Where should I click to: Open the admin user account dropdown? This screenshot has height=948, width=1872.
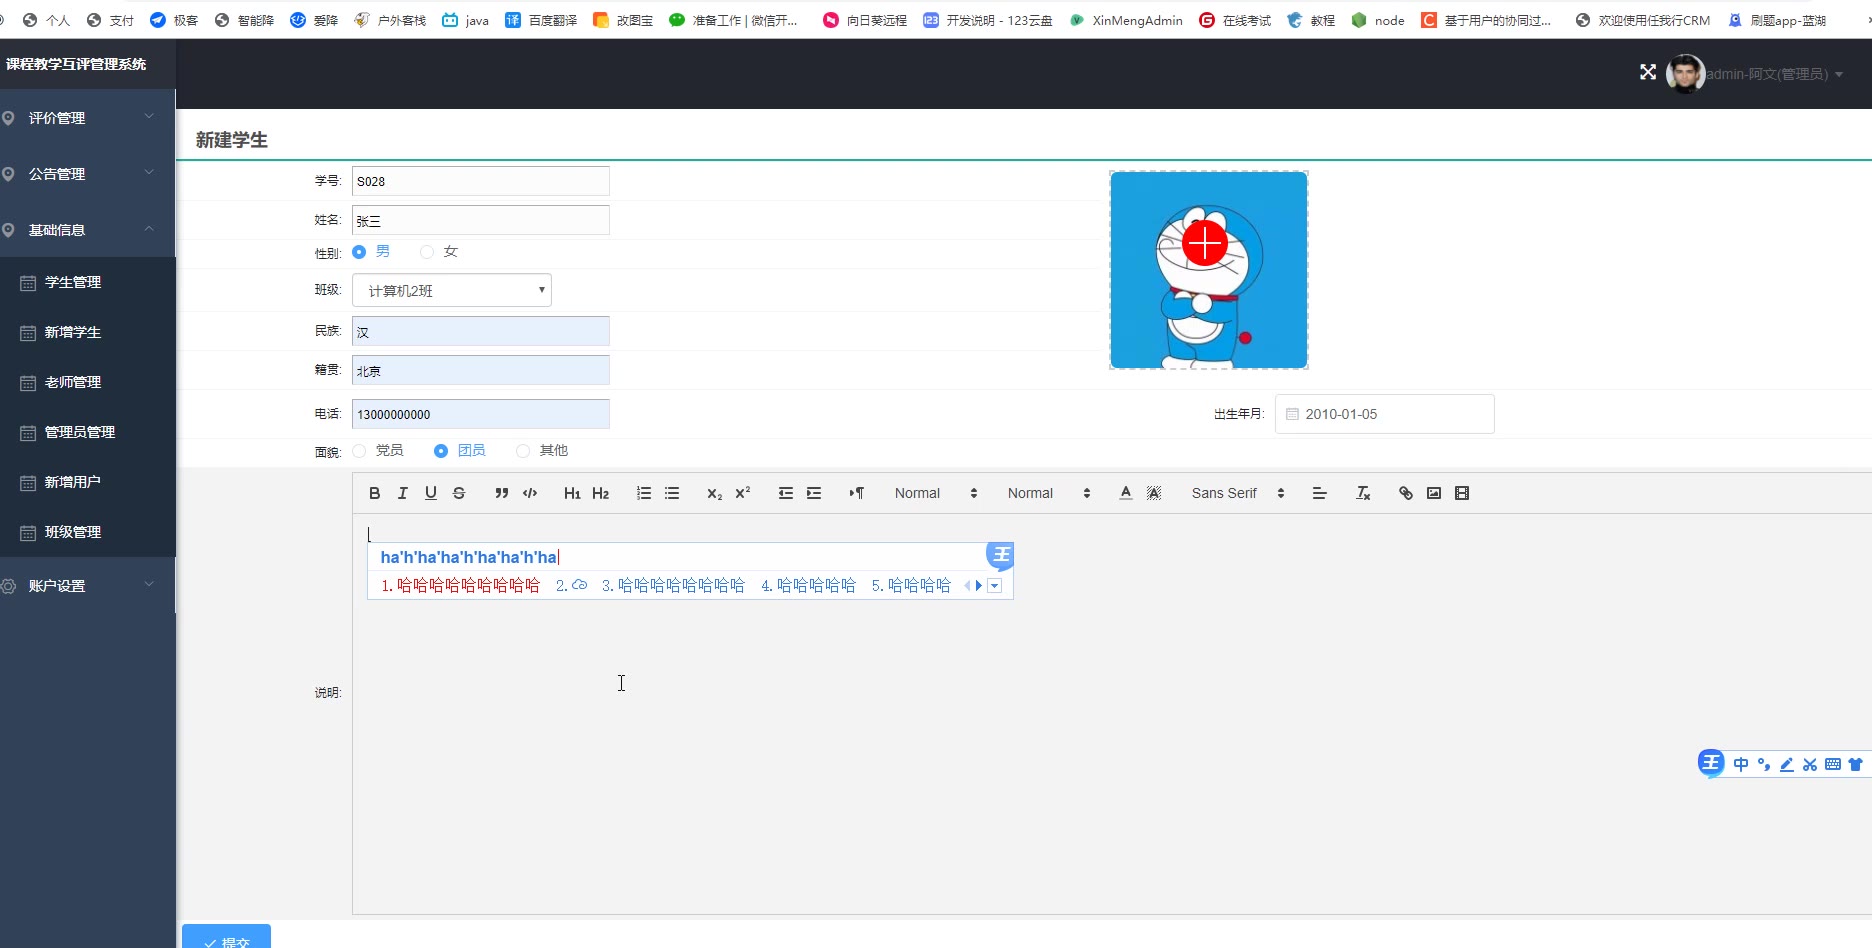(x=1775, y=74)
